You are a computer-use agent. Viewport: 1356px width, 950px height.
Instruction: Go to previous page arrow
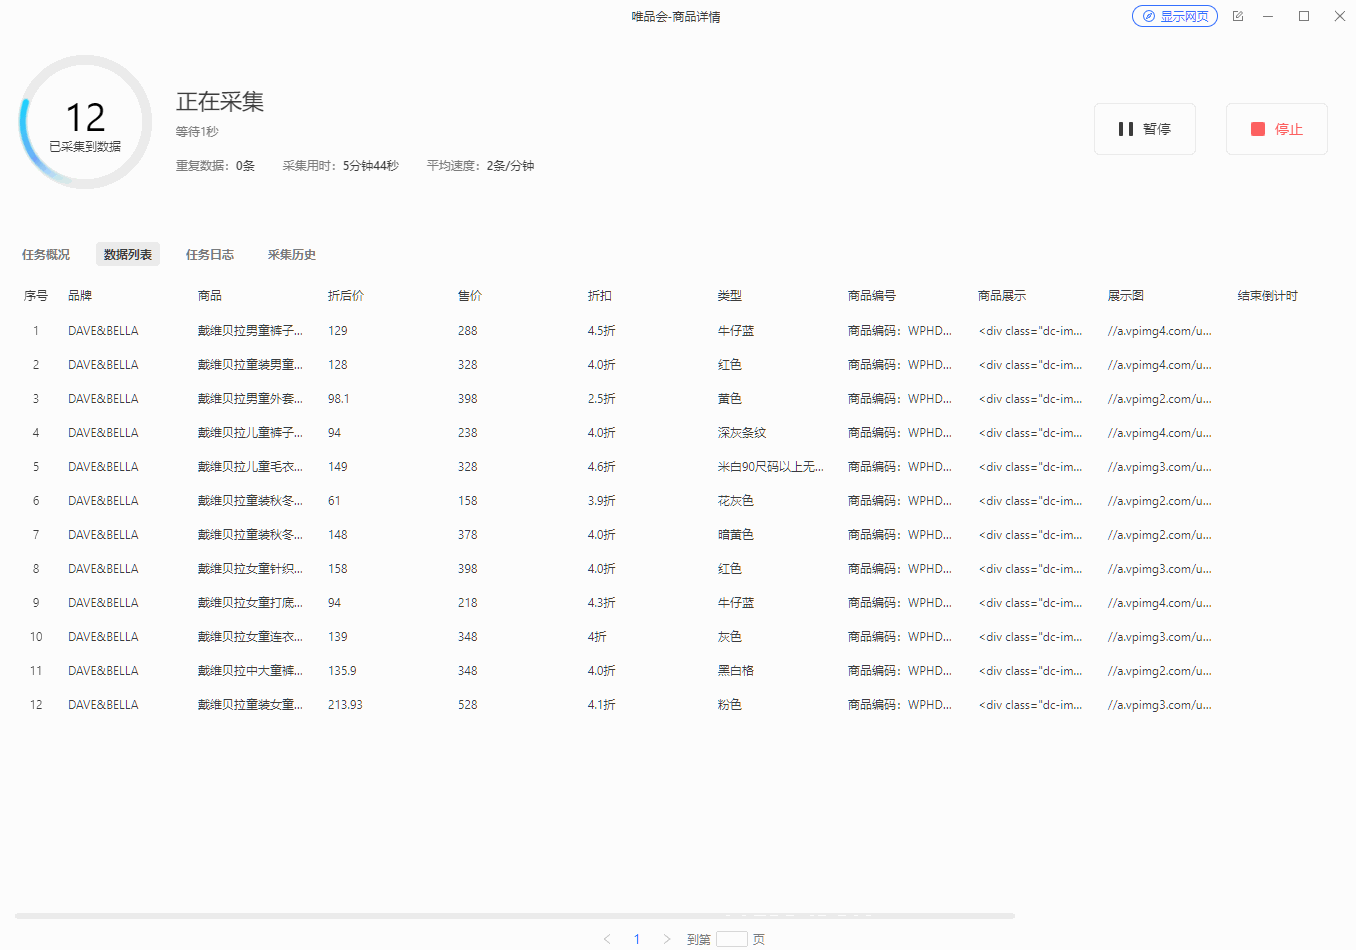click(x=607, y=939)
